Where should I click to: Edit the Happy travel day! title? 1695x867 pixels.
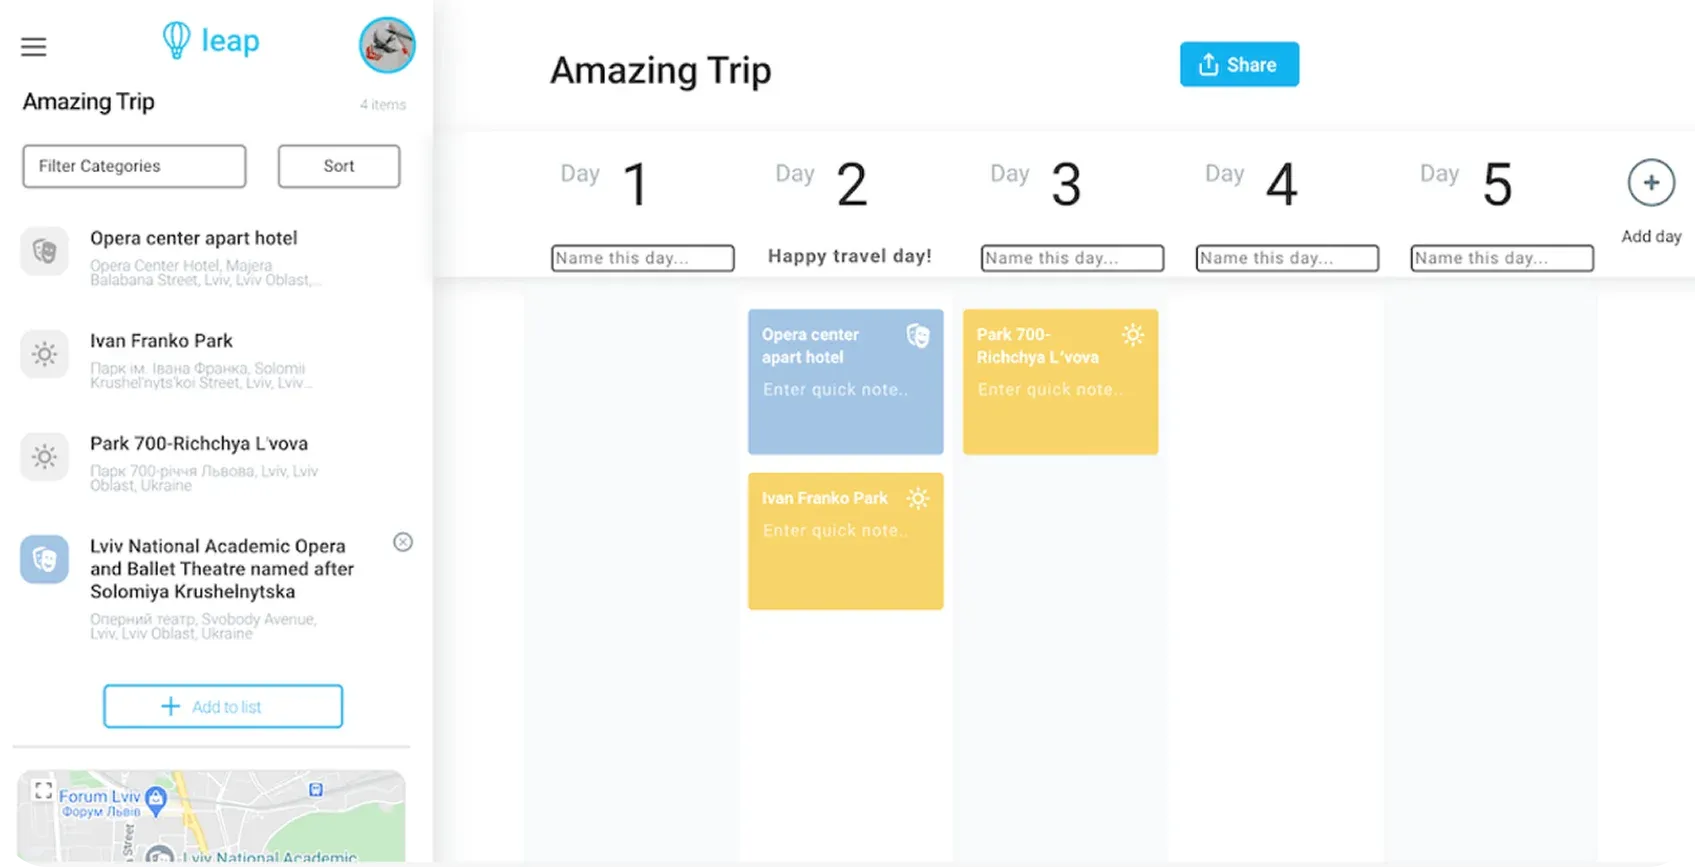point(849,256)
